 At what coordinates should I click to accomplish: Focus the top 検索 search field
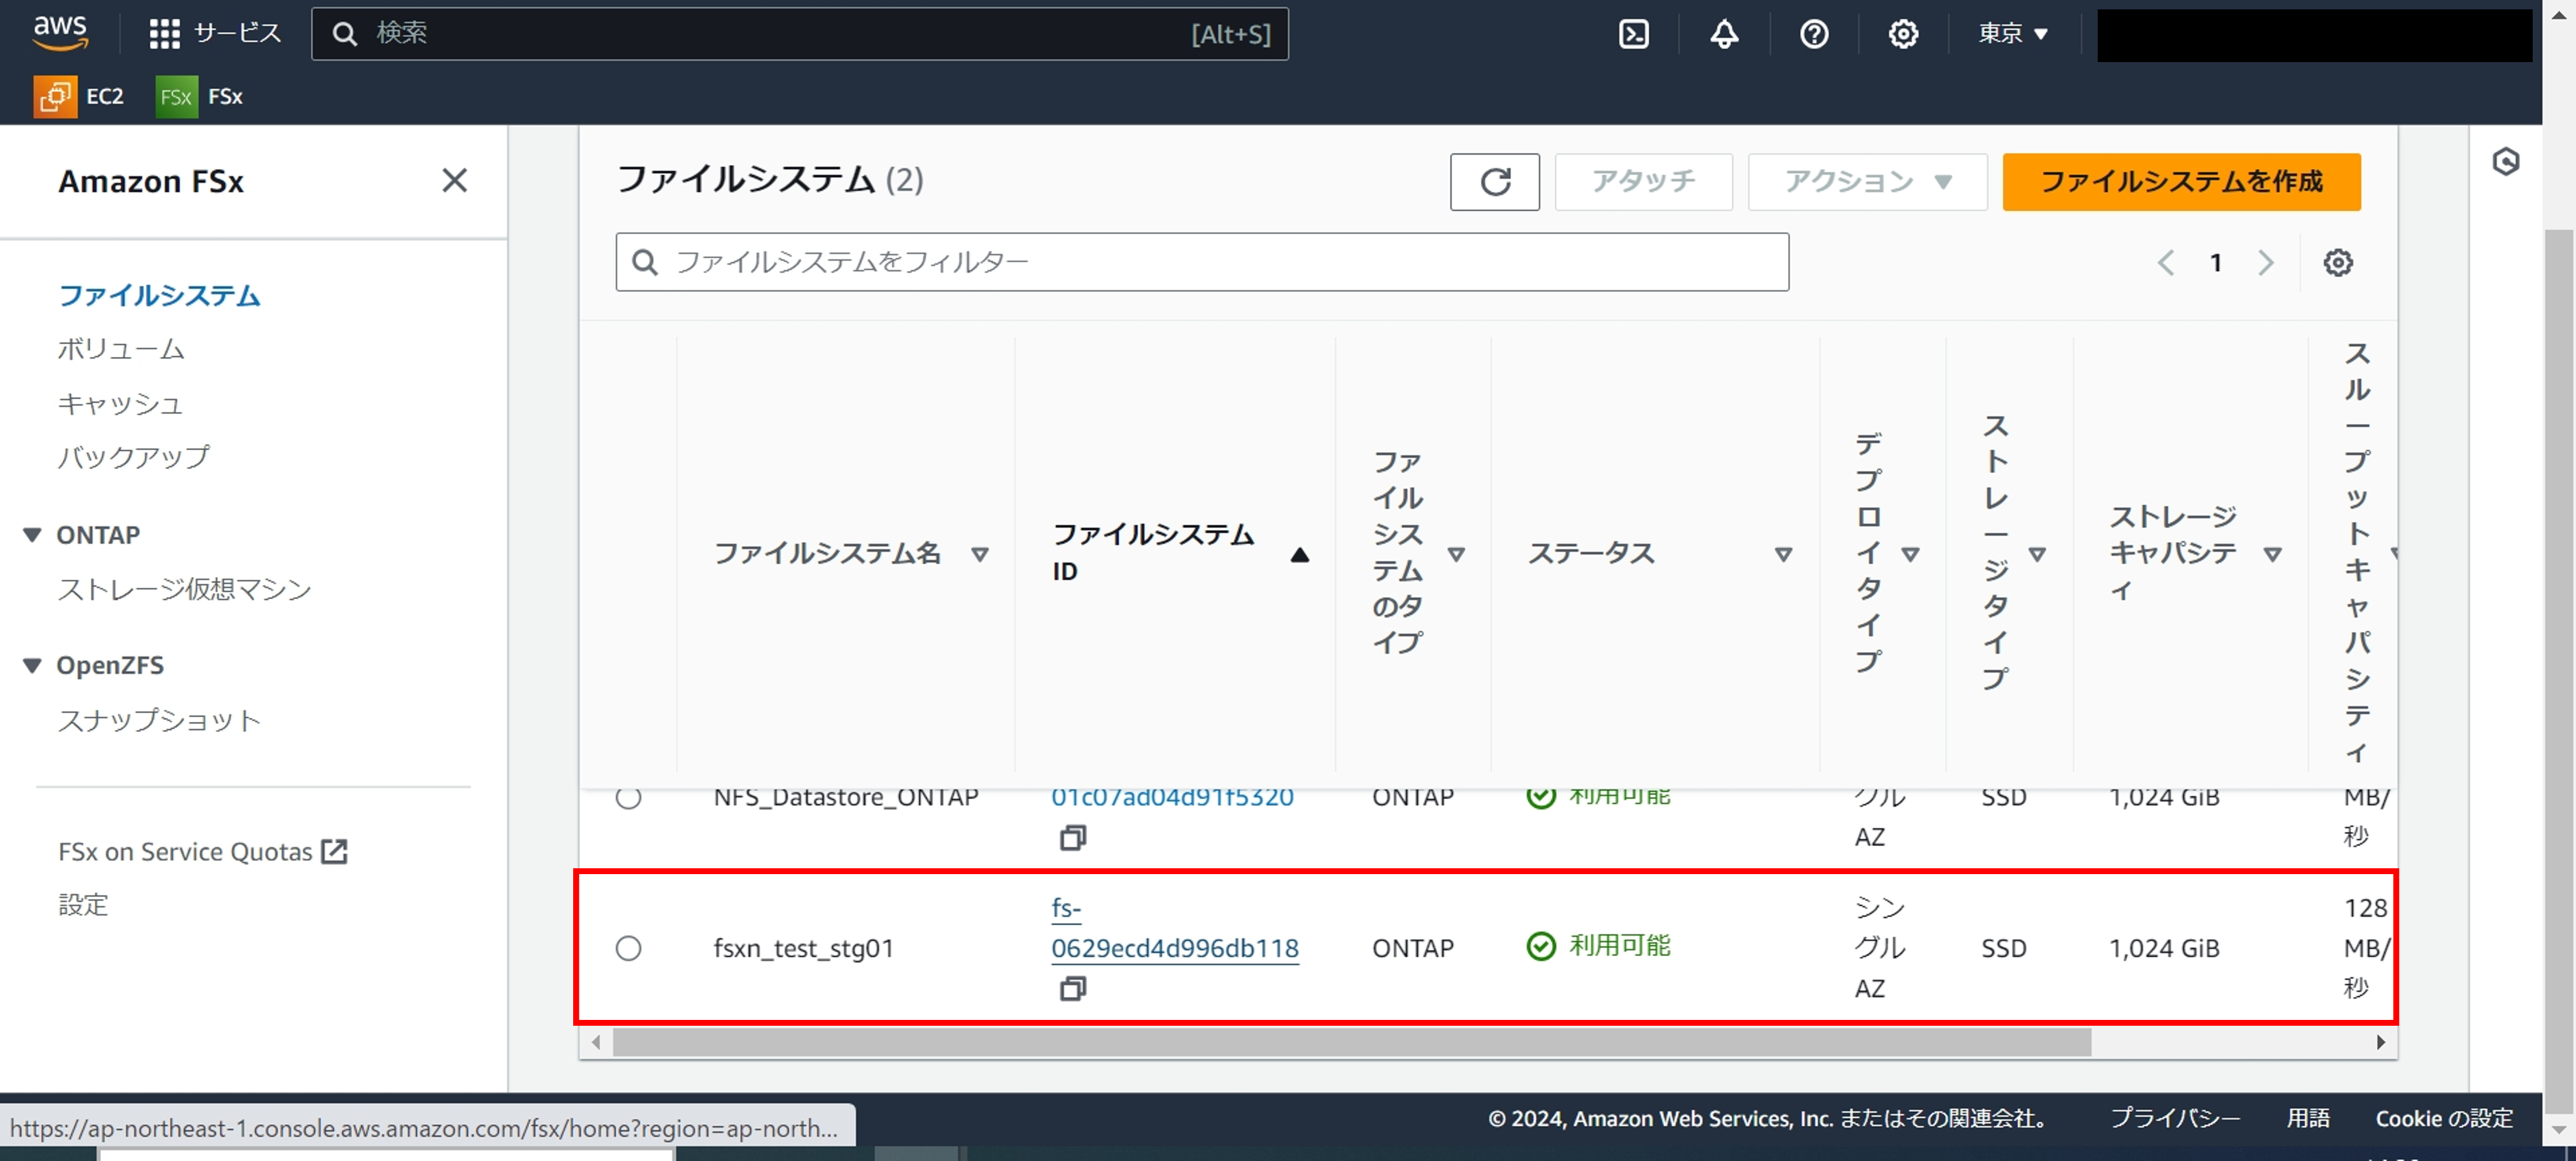click(799, 34)
